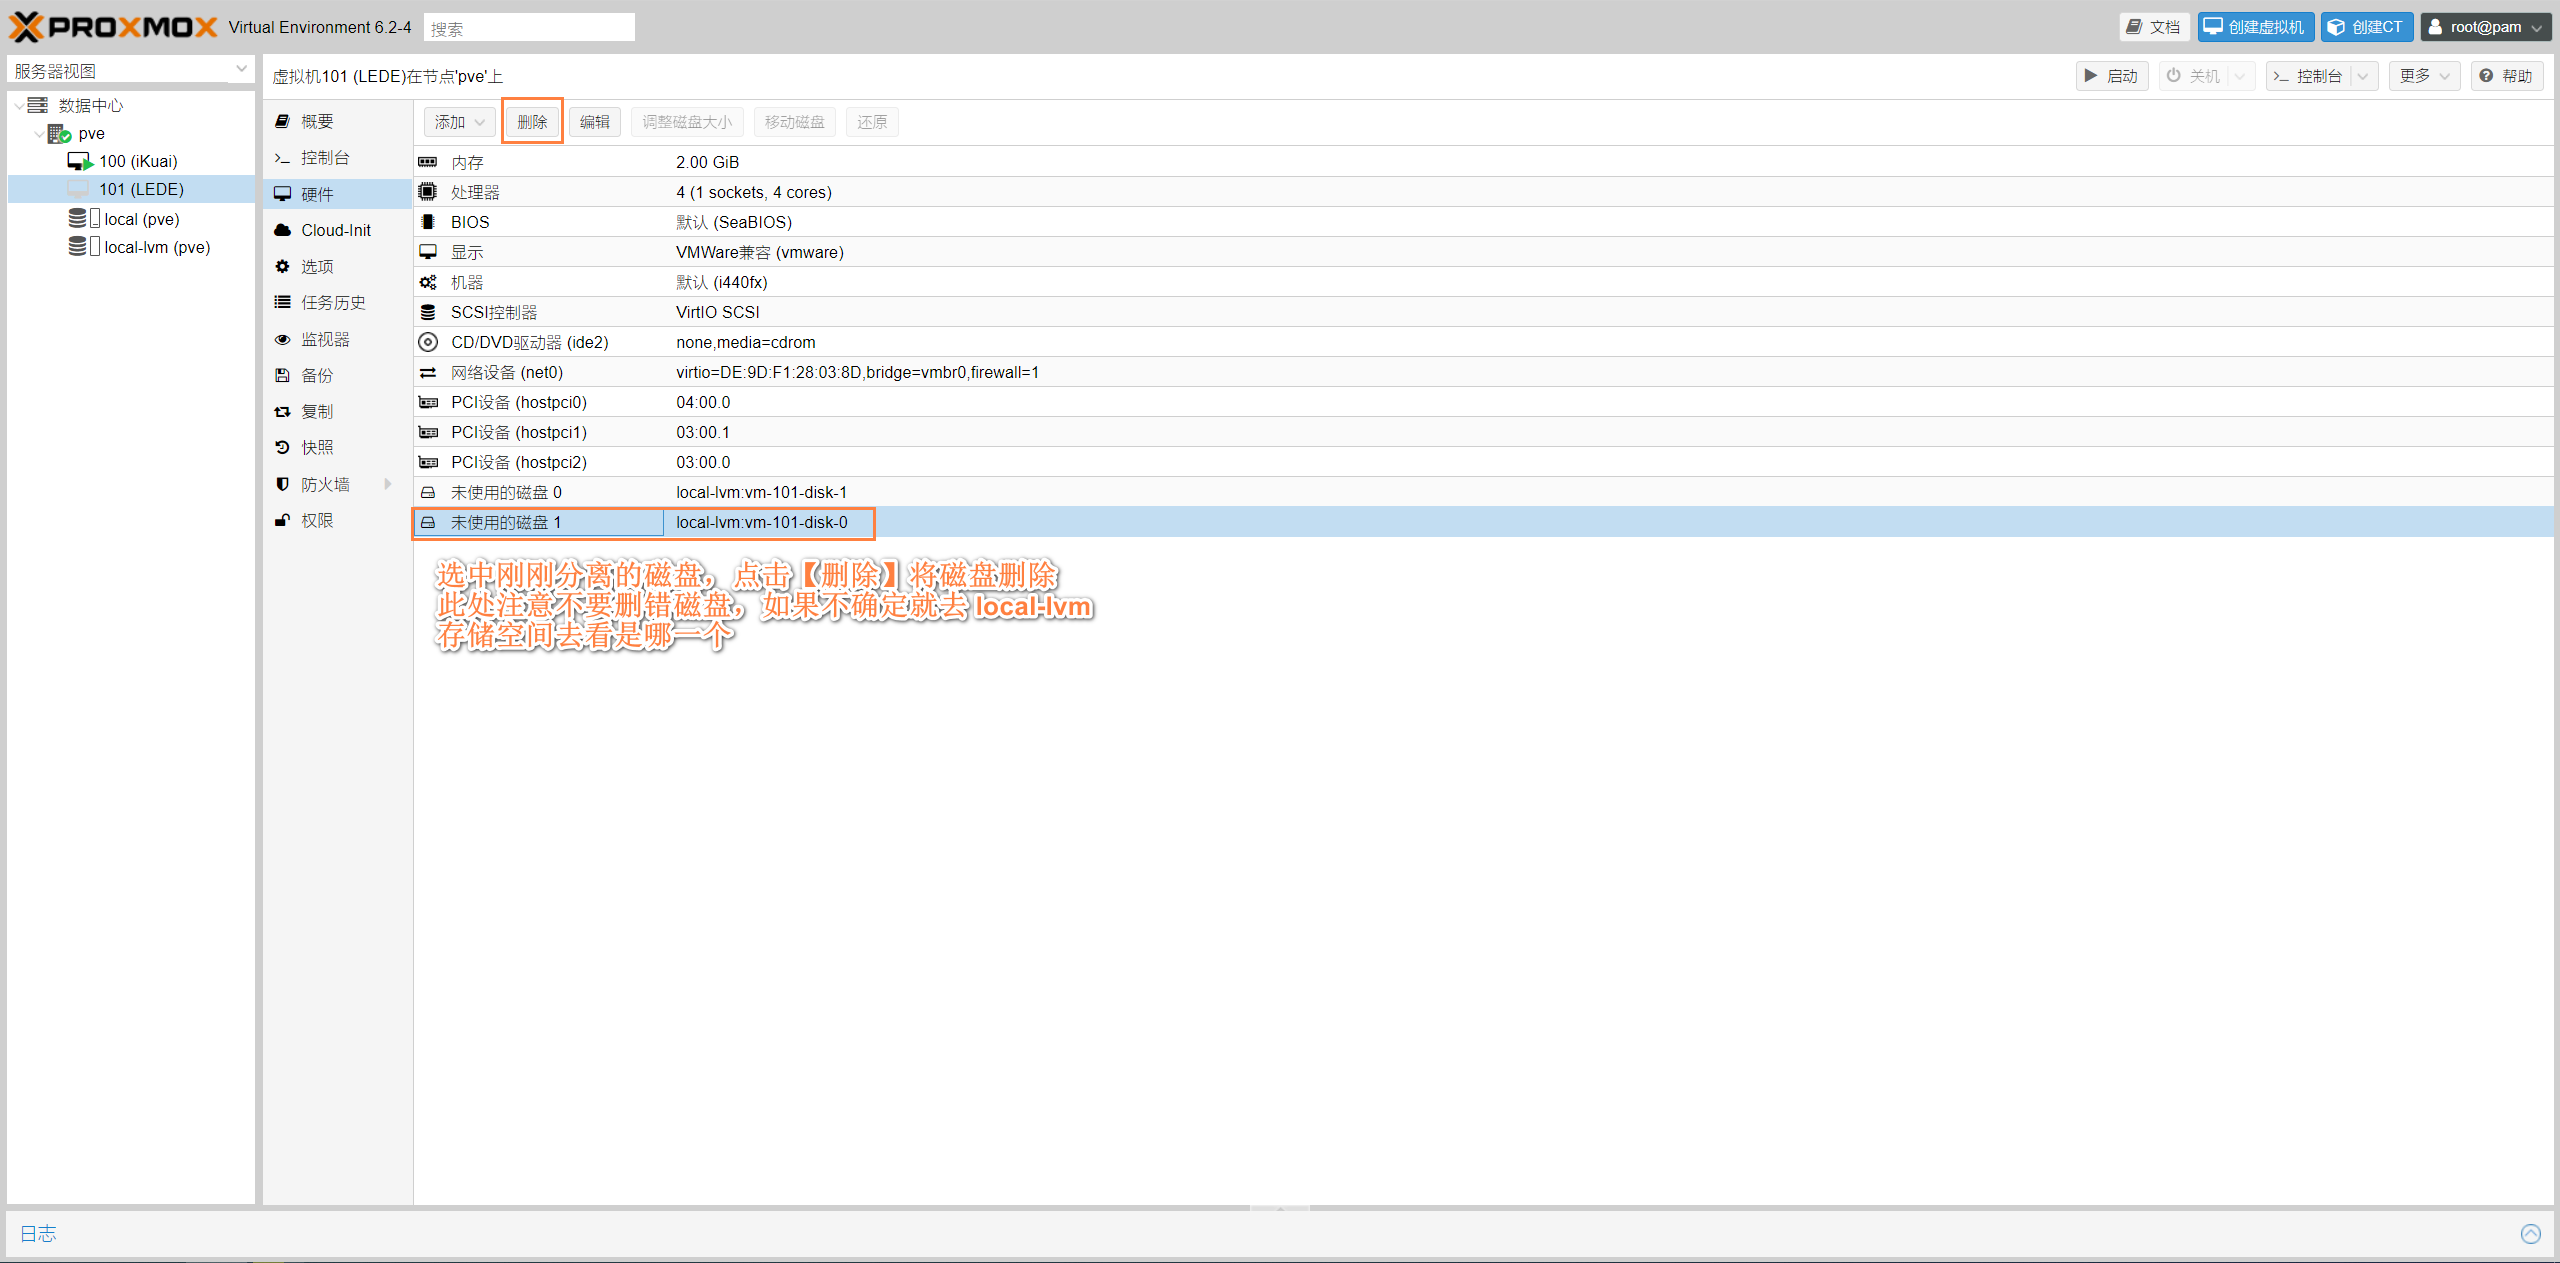The height and width of the screenshot is (1263, 2560).
Task: Click the 删除 delete button
Action: [x=532, y=122]
